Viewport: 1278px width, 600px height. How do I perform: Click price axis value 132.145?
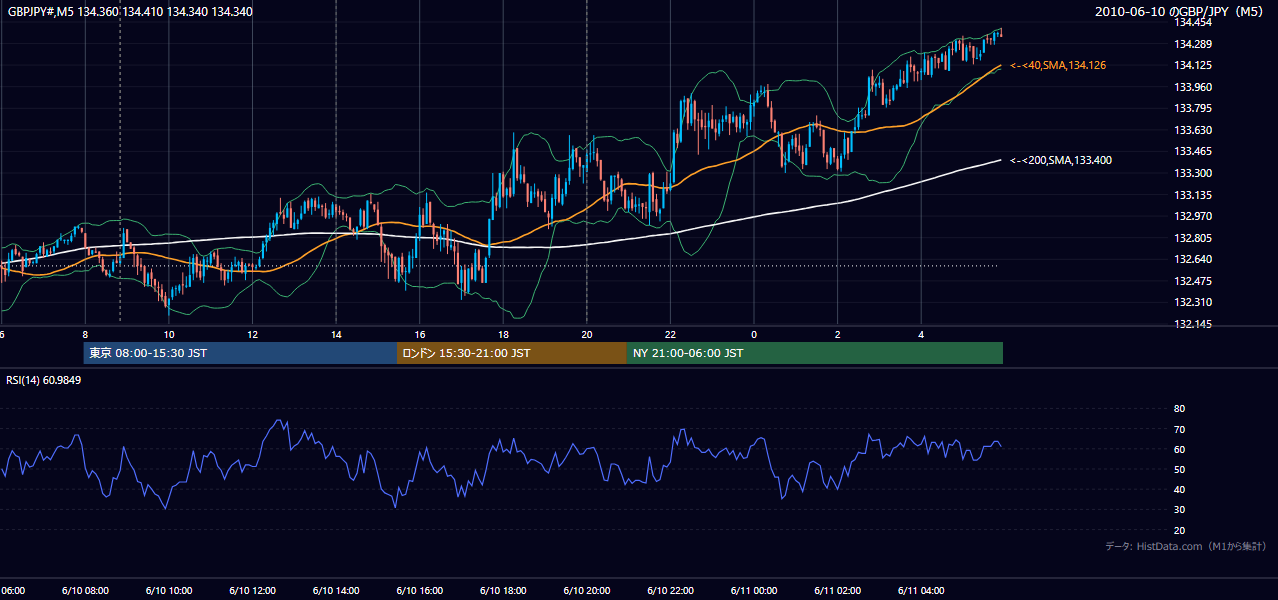pos(1193,324)
